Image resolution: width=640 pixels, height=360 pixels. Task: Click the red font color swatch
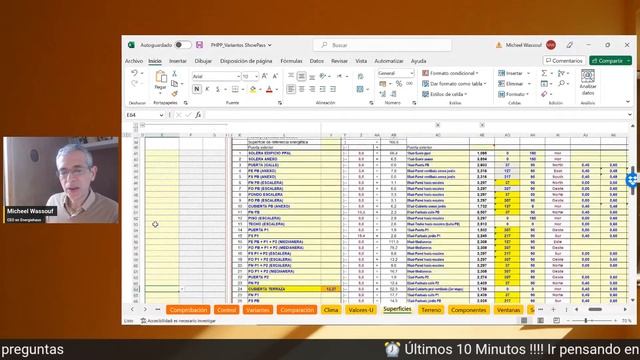click(269, 89)
